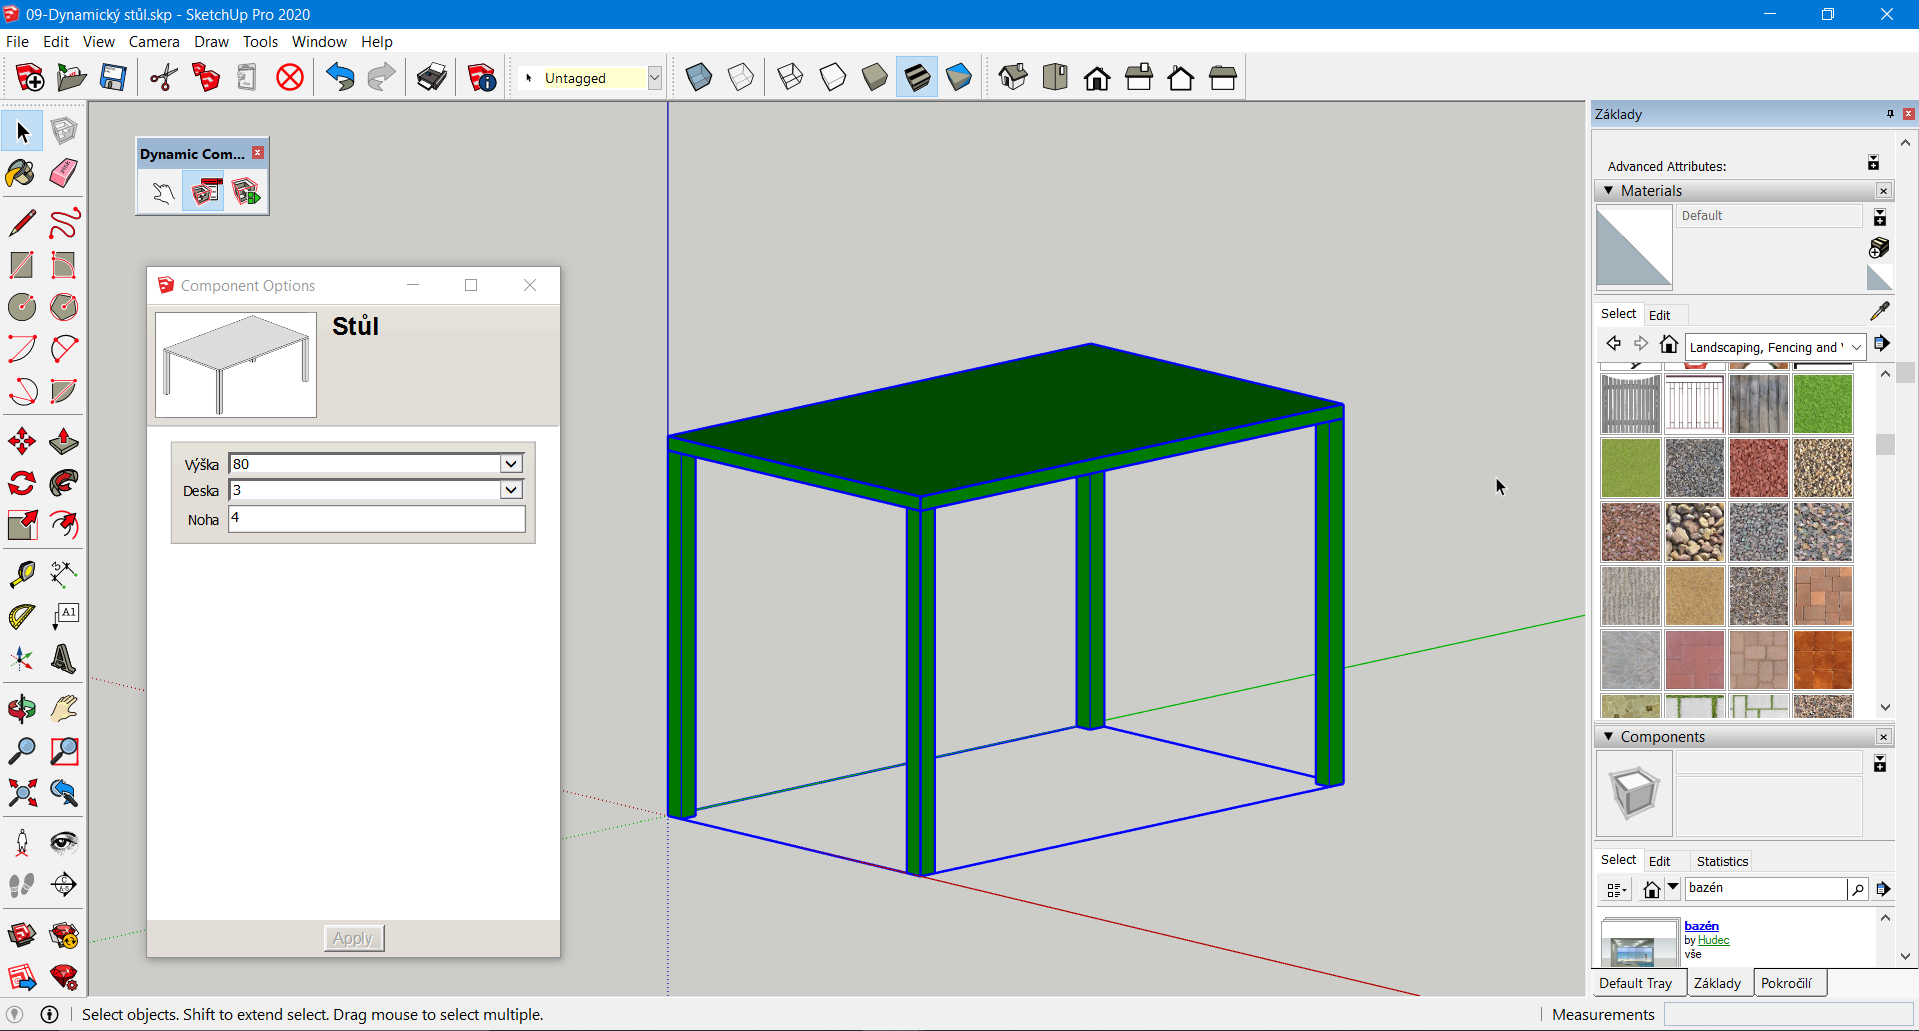Open the Výška value dropdown
The image size is (1919, 1031).
(x=511, y=464)
